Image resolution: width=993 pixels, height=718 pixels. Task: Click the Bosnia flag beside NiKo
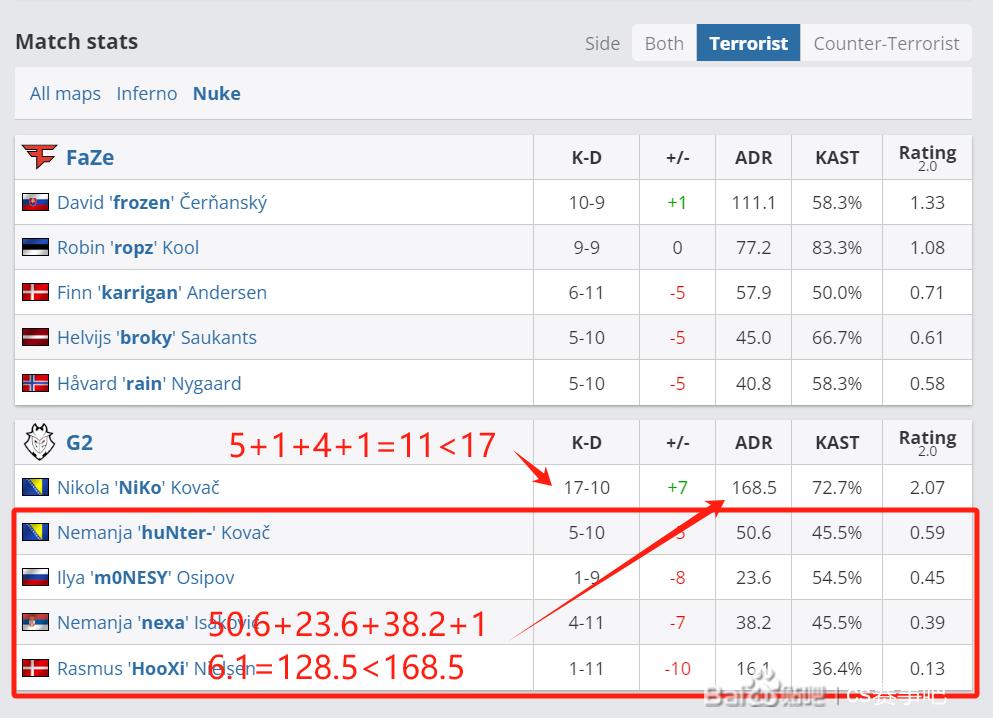pos(35,487)
